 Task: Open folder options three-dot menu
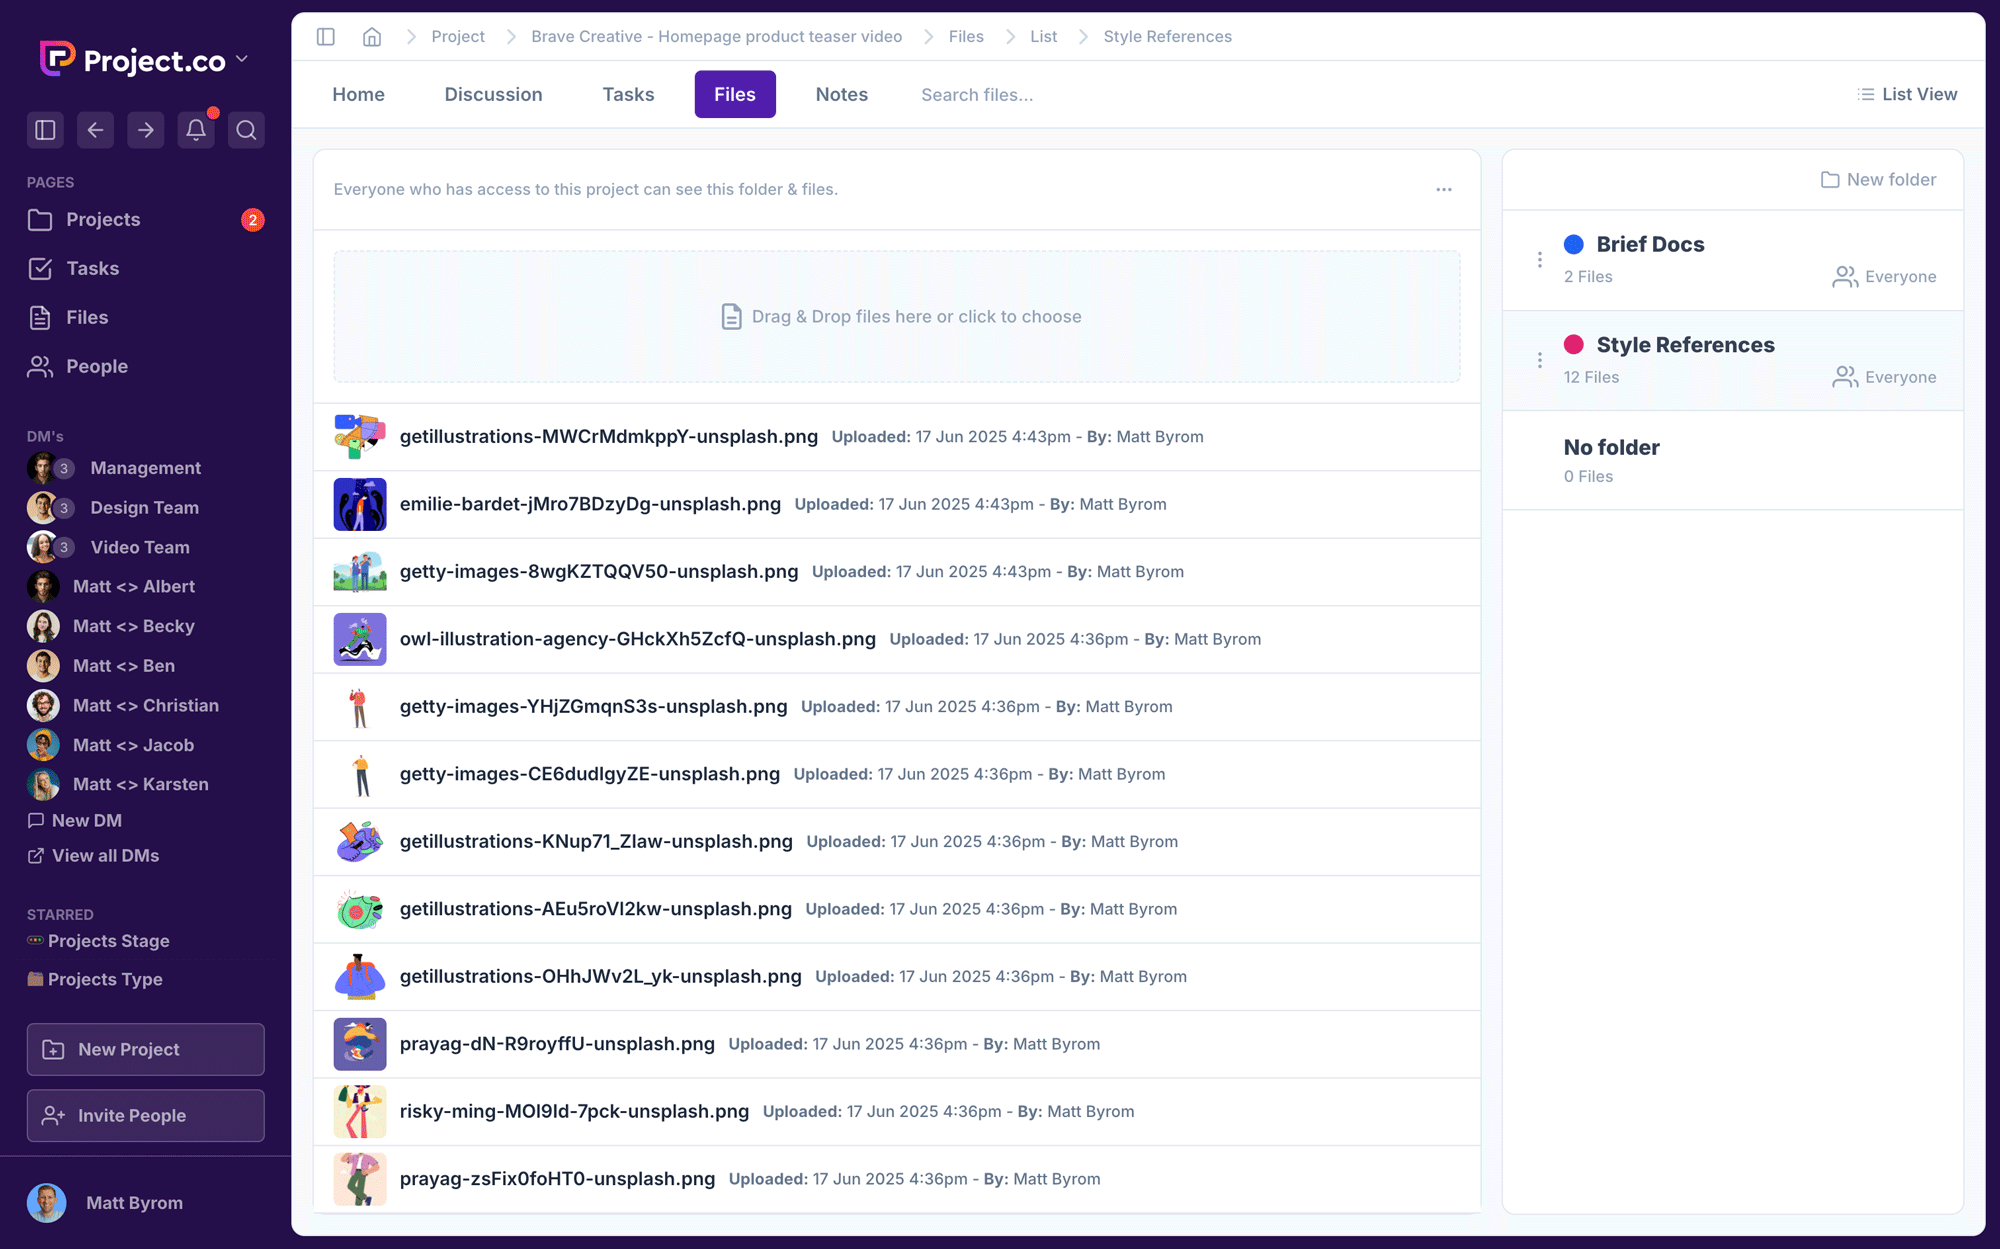click(x=1444, y=189)
